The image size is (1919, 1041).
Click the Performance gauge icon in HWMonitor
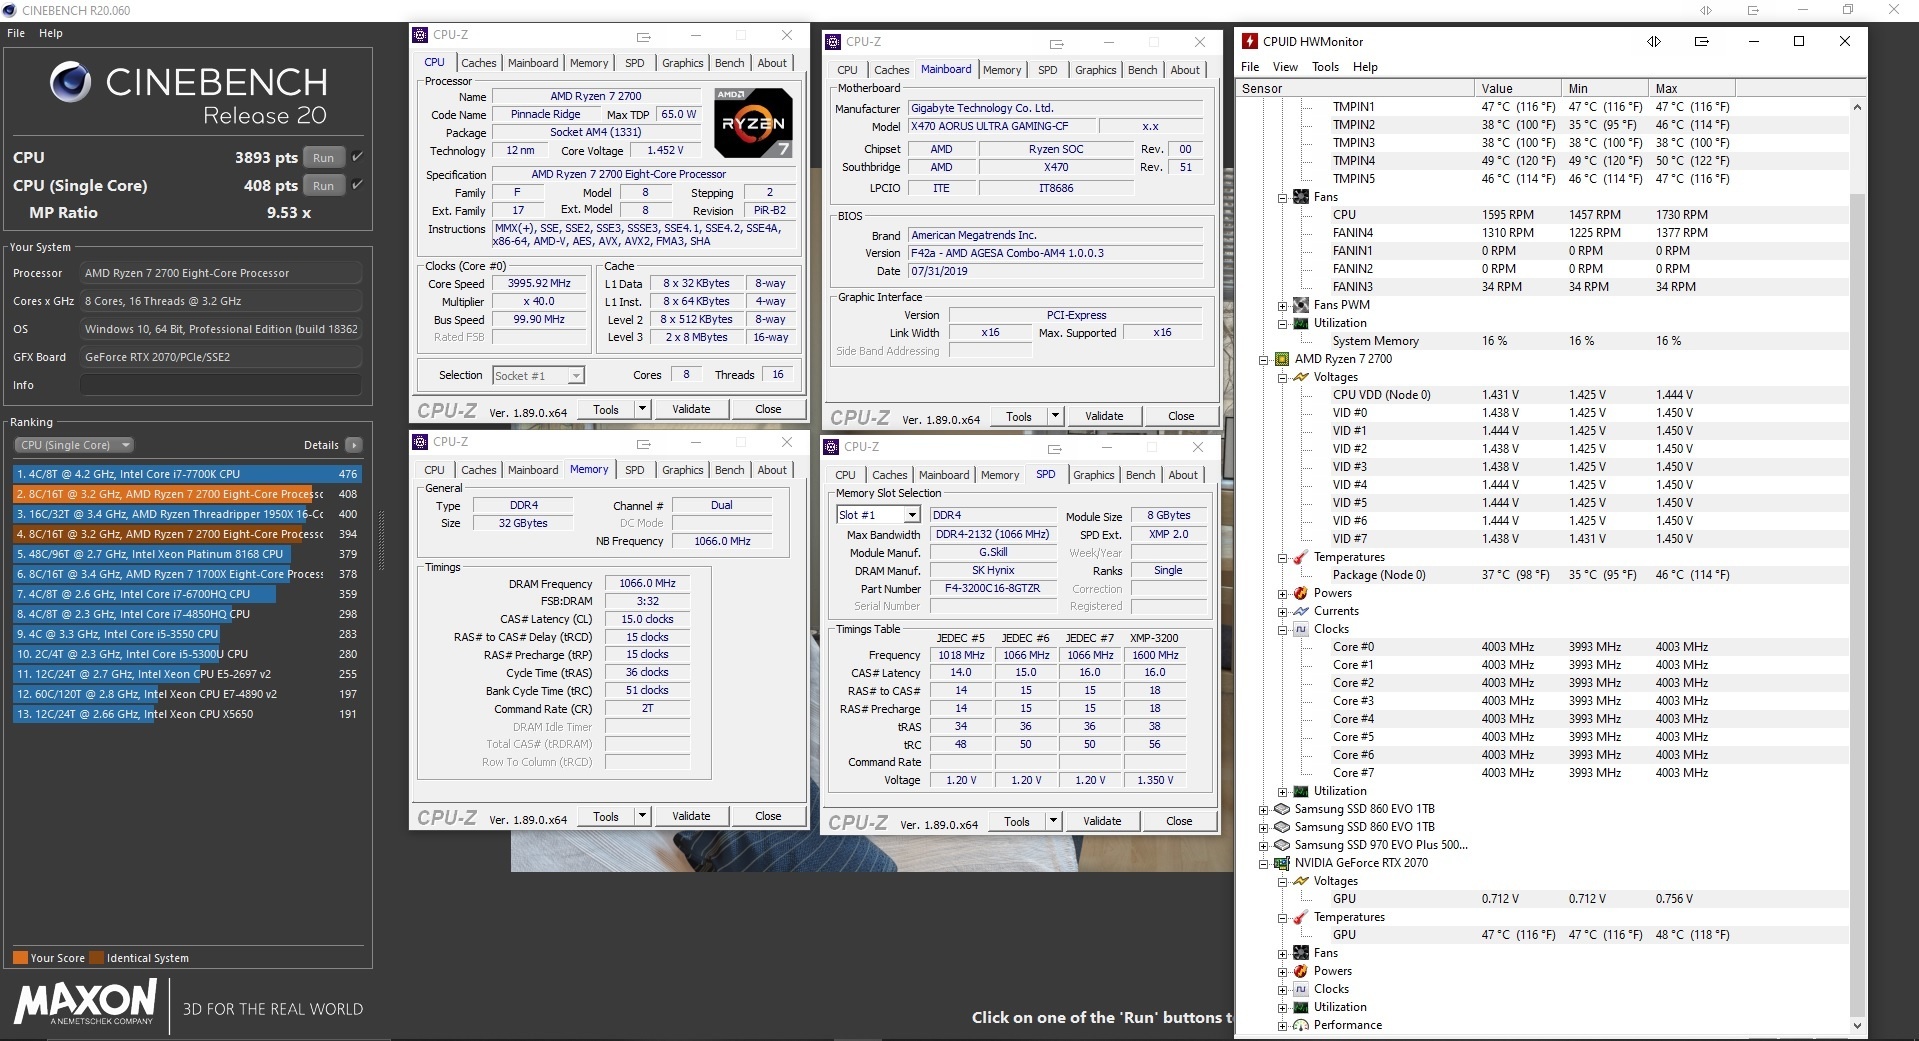tap(1301, 1025)
